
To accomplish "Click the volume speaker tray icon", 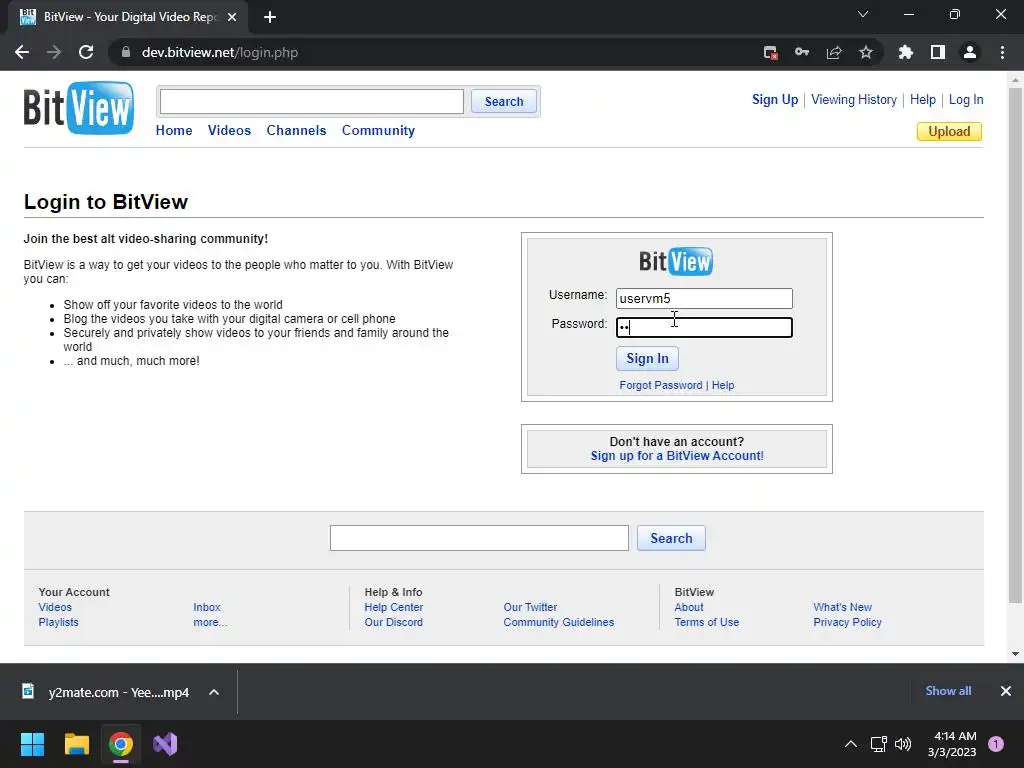I will pyautogui.click(x=903, y=744).
